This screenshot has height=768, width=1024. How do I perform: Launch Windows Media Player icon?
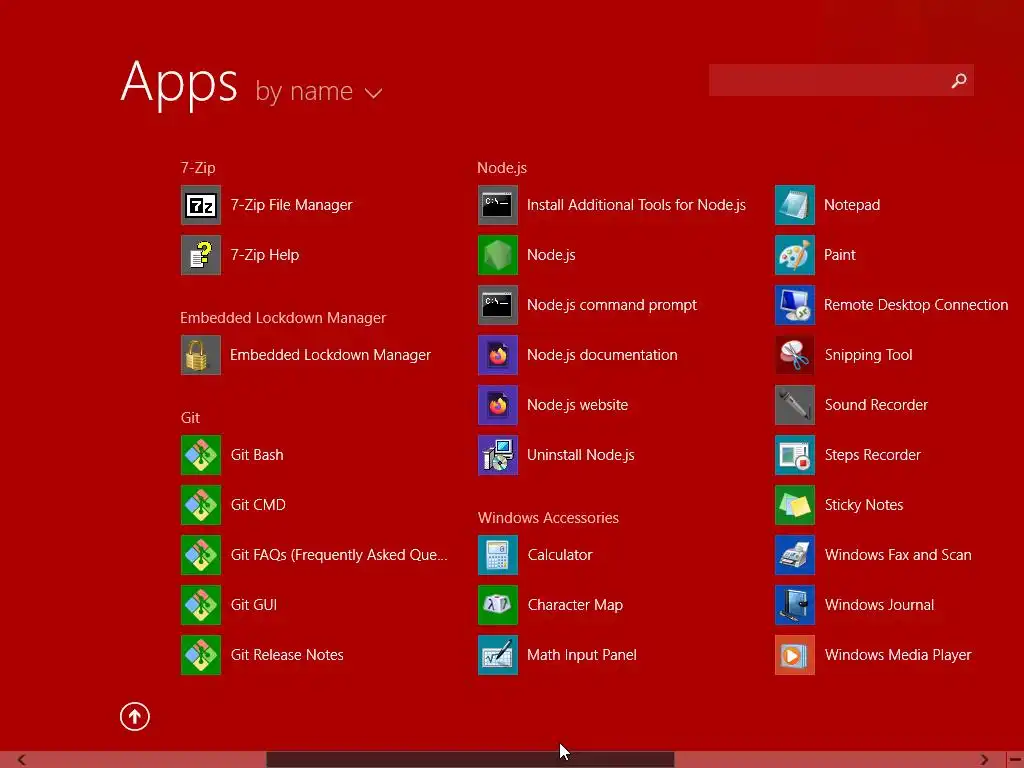click(795, 655)
